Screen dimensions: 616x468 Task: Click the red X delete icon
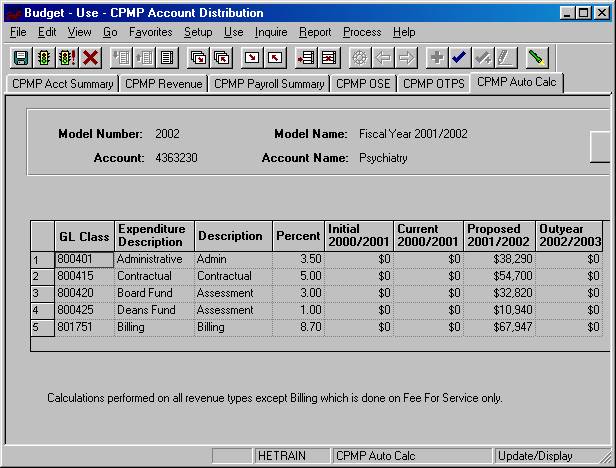point(91,58)
